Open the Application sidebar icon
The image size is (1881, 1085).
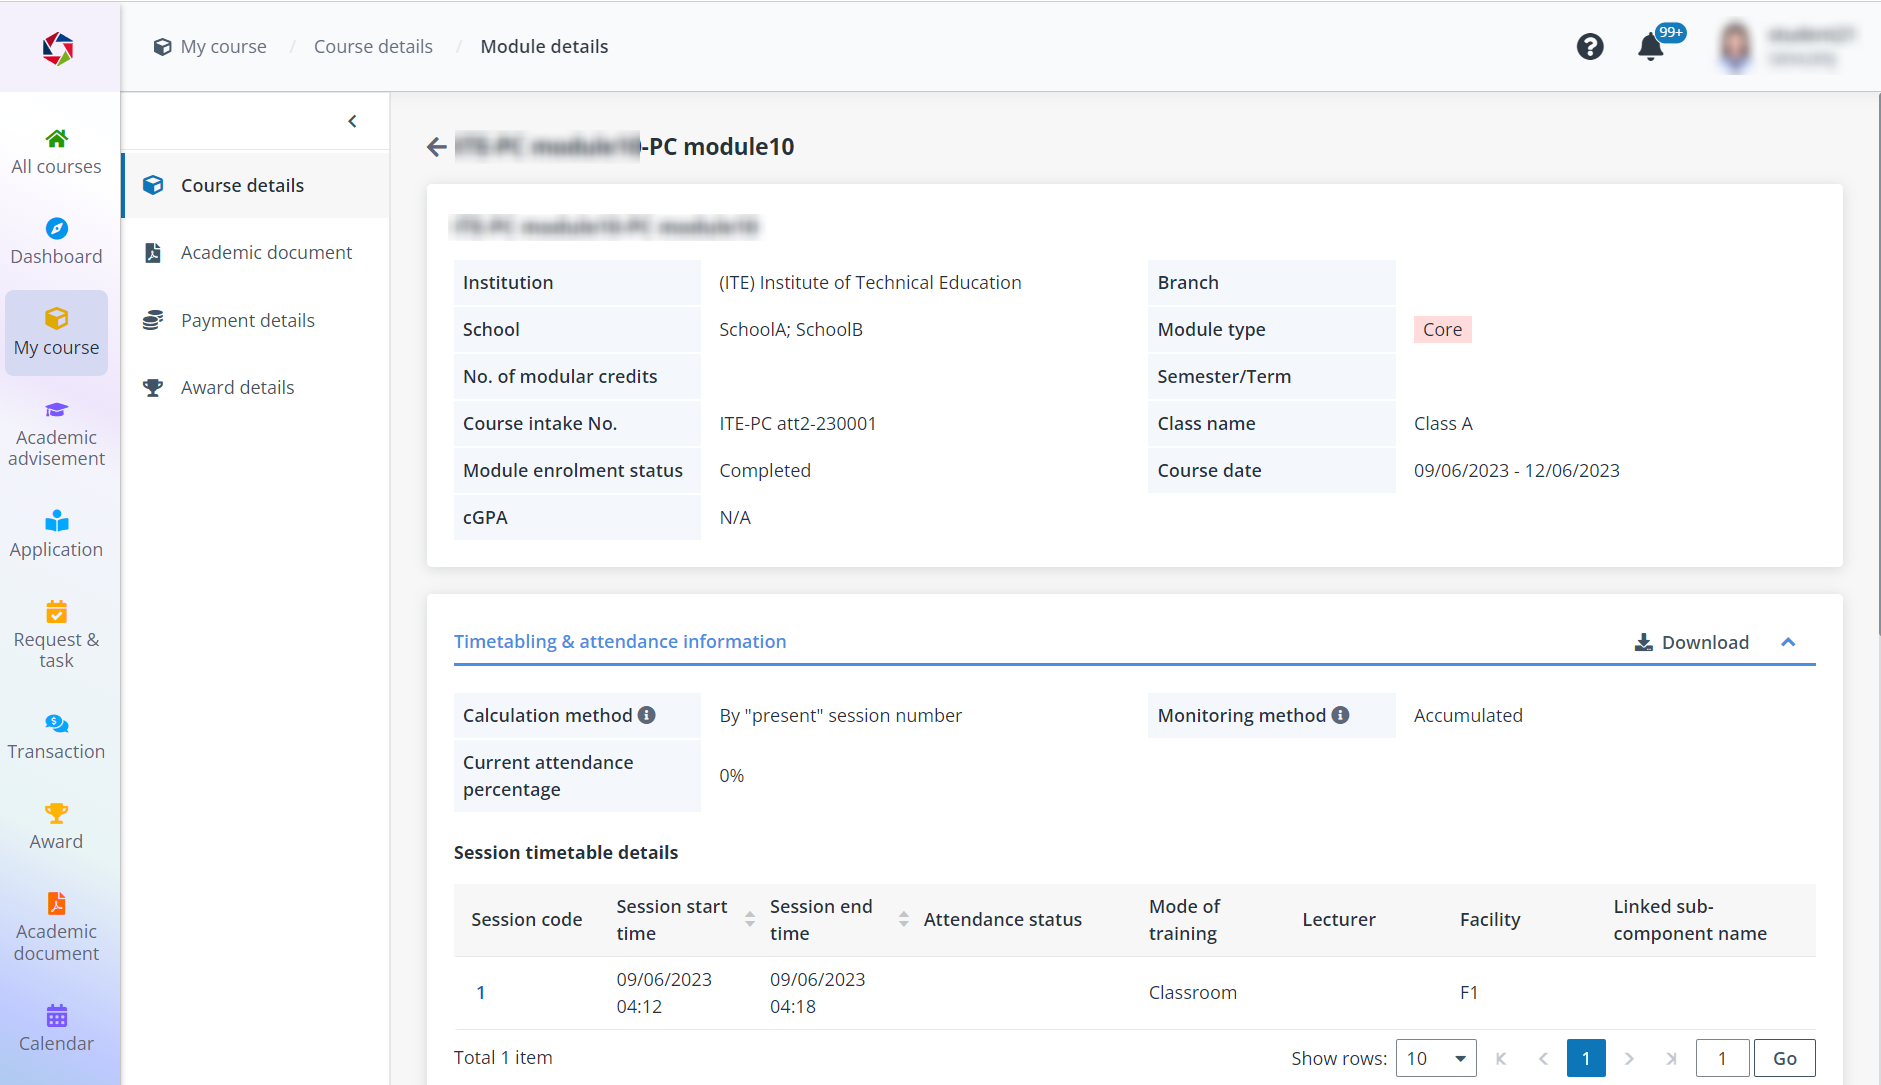(56, 532)
